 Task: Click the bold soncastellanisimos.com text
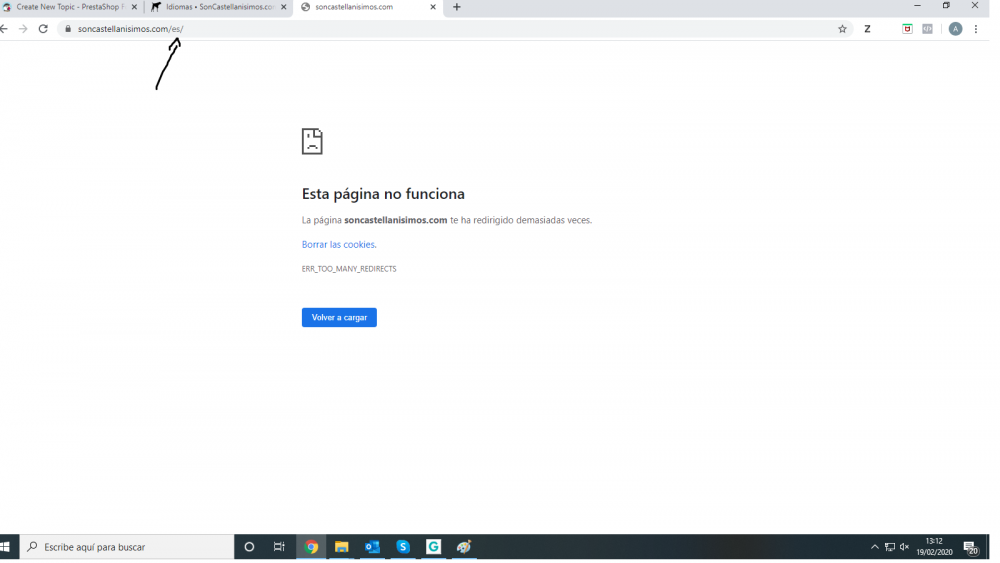coord(395,220)
